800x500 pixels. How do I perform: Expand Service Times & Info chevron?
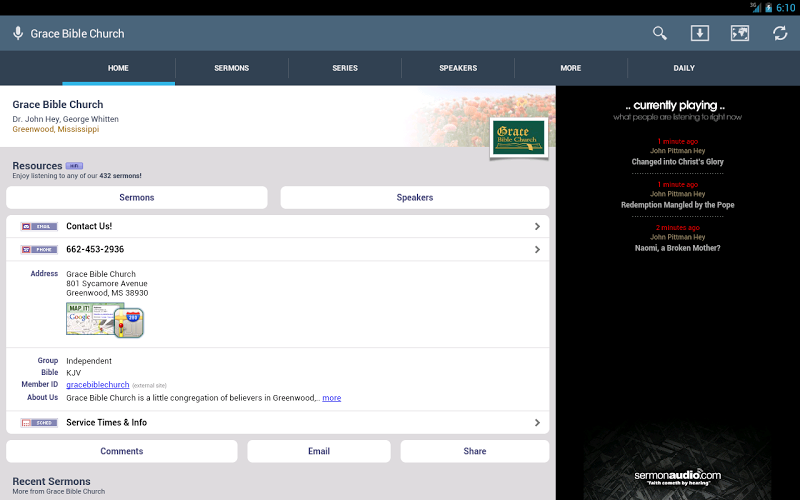537,422
